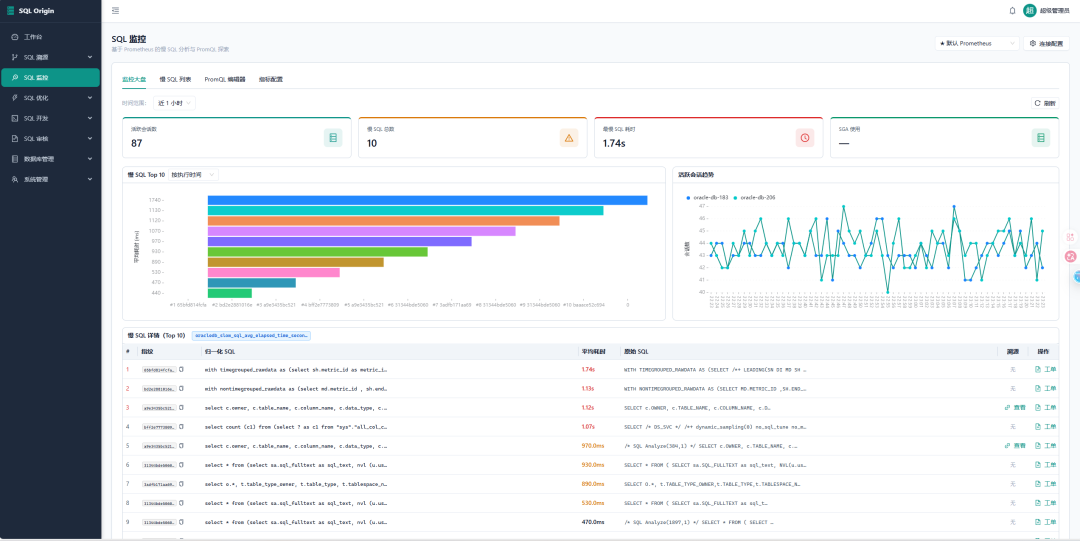Toggle the oracle-db-206 series in chart legend

click(755, 198)
